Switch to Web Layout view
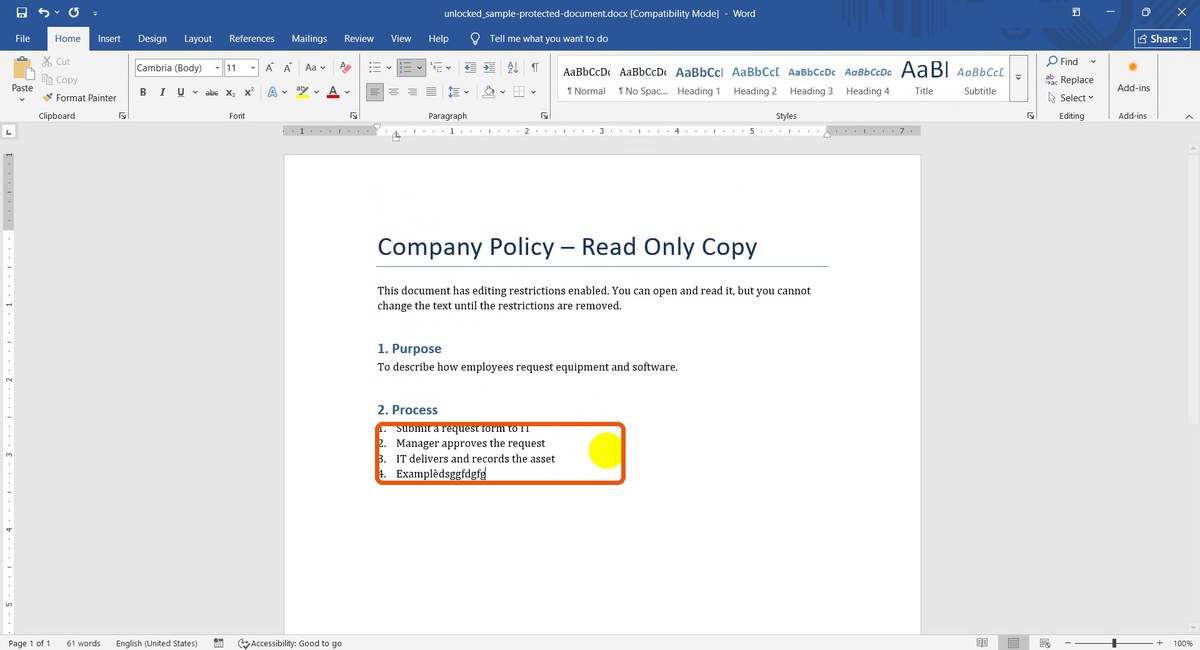This screenshot has width=1200, height=650. (x=1045, y=642)
